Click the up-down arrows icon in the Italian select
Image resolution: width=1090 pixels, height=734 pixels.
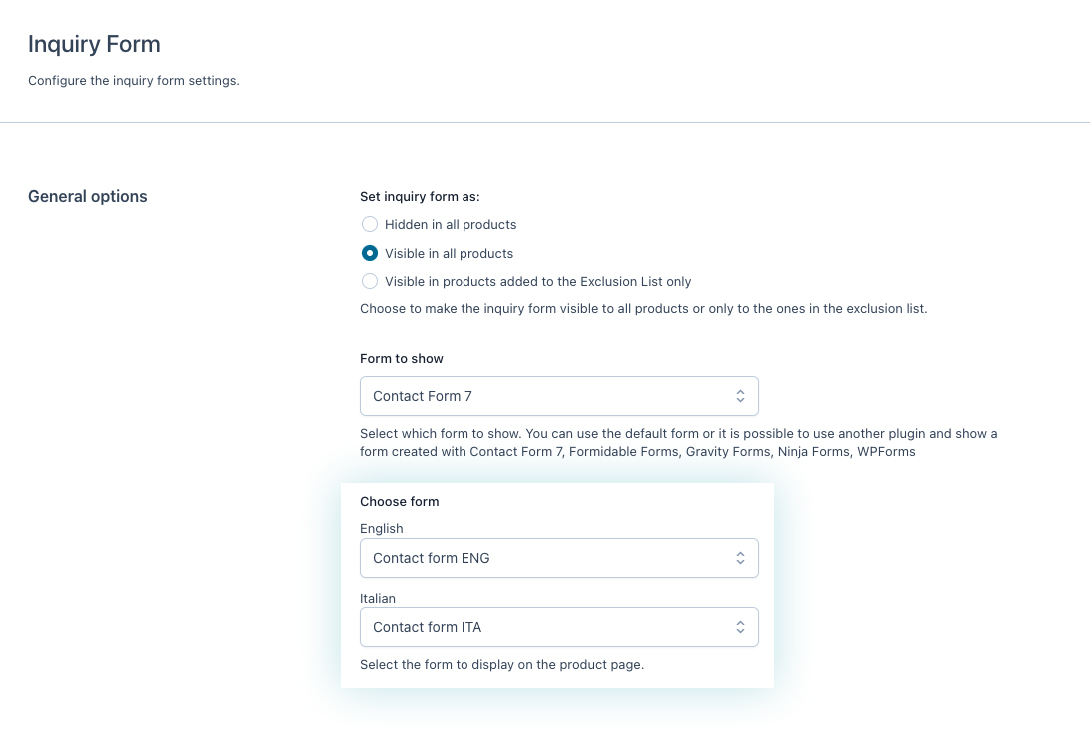point(740,627)
